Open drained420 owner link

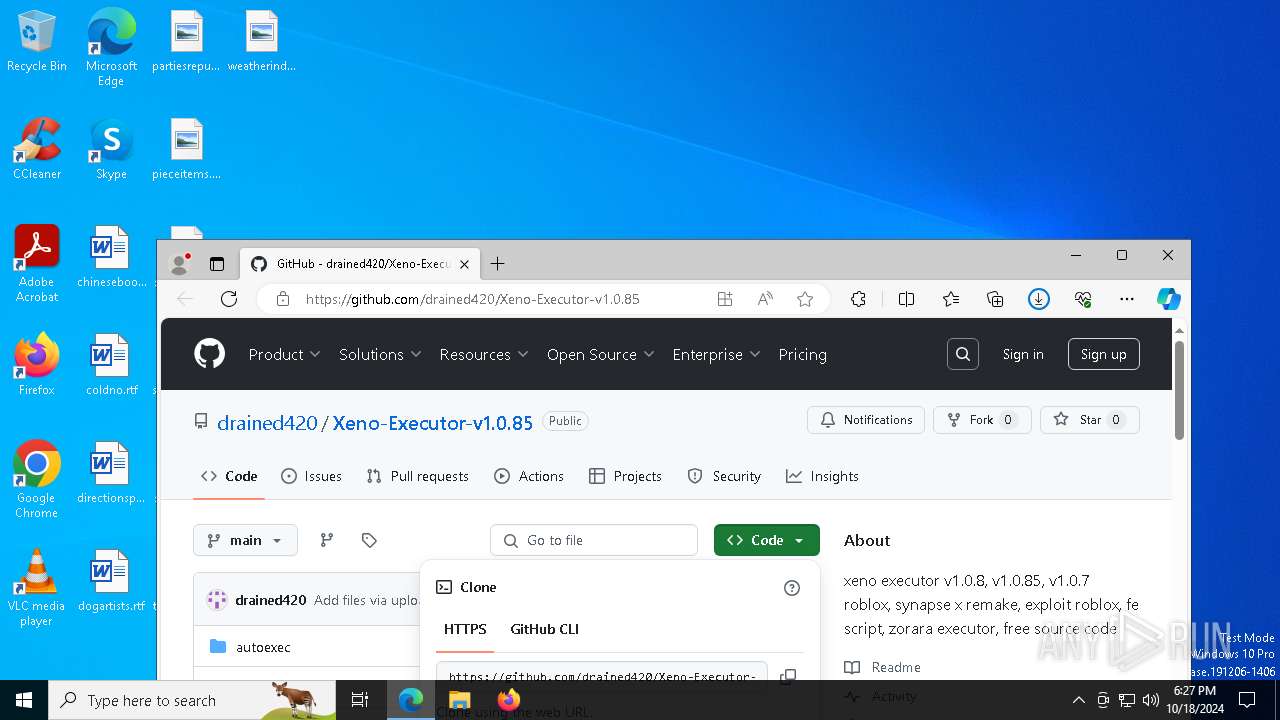pos(267,422)
